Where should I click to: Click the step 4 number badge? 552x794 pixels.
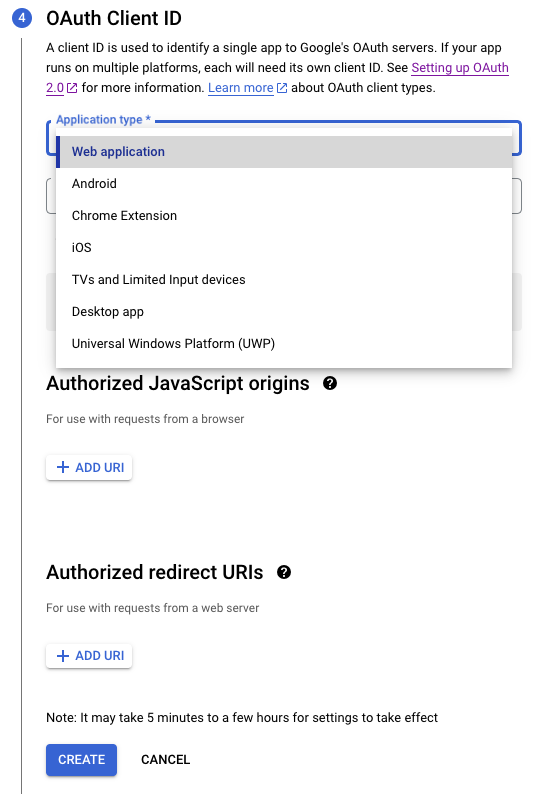(x=22, y=18)
